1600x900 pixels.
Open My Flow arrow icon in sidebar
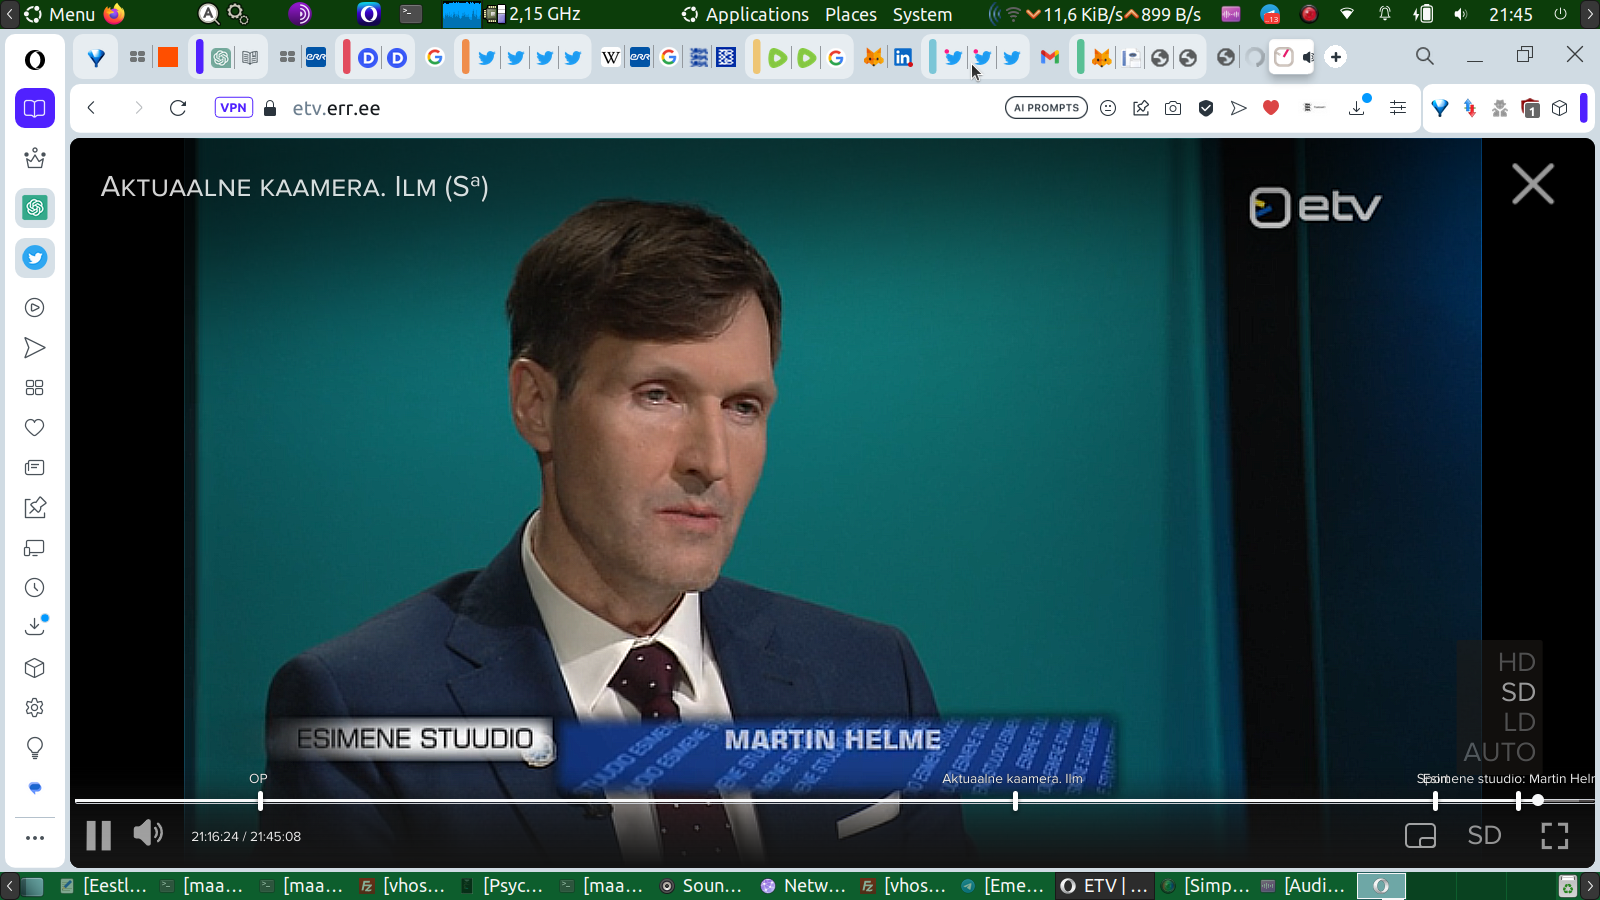(x=35, y=348)
